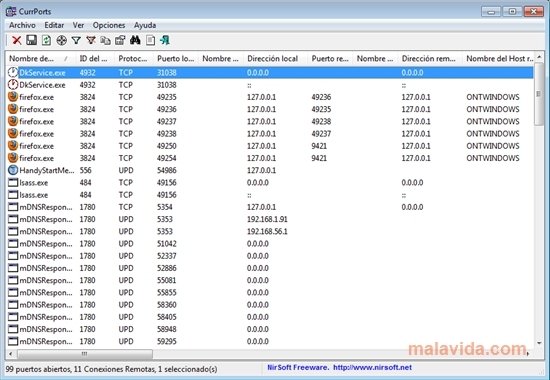
Task: Click the local port 54986 cell
Action: [x=167, y=170]
